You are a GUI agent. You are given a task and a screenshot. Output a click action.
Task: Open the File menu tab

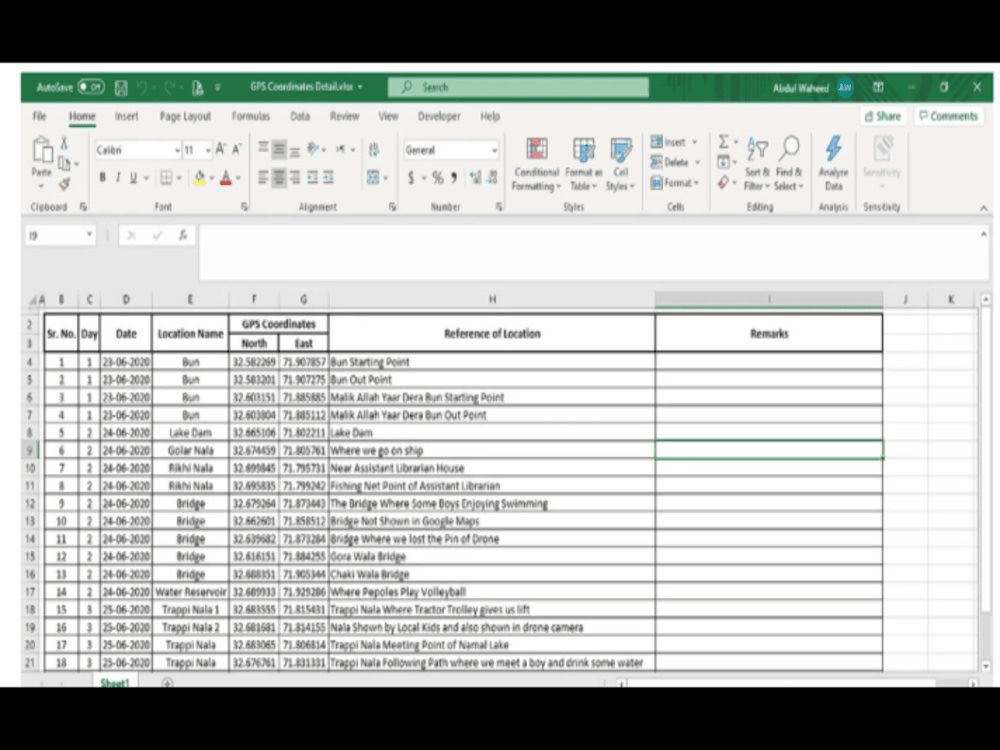[x=40, y=116]
